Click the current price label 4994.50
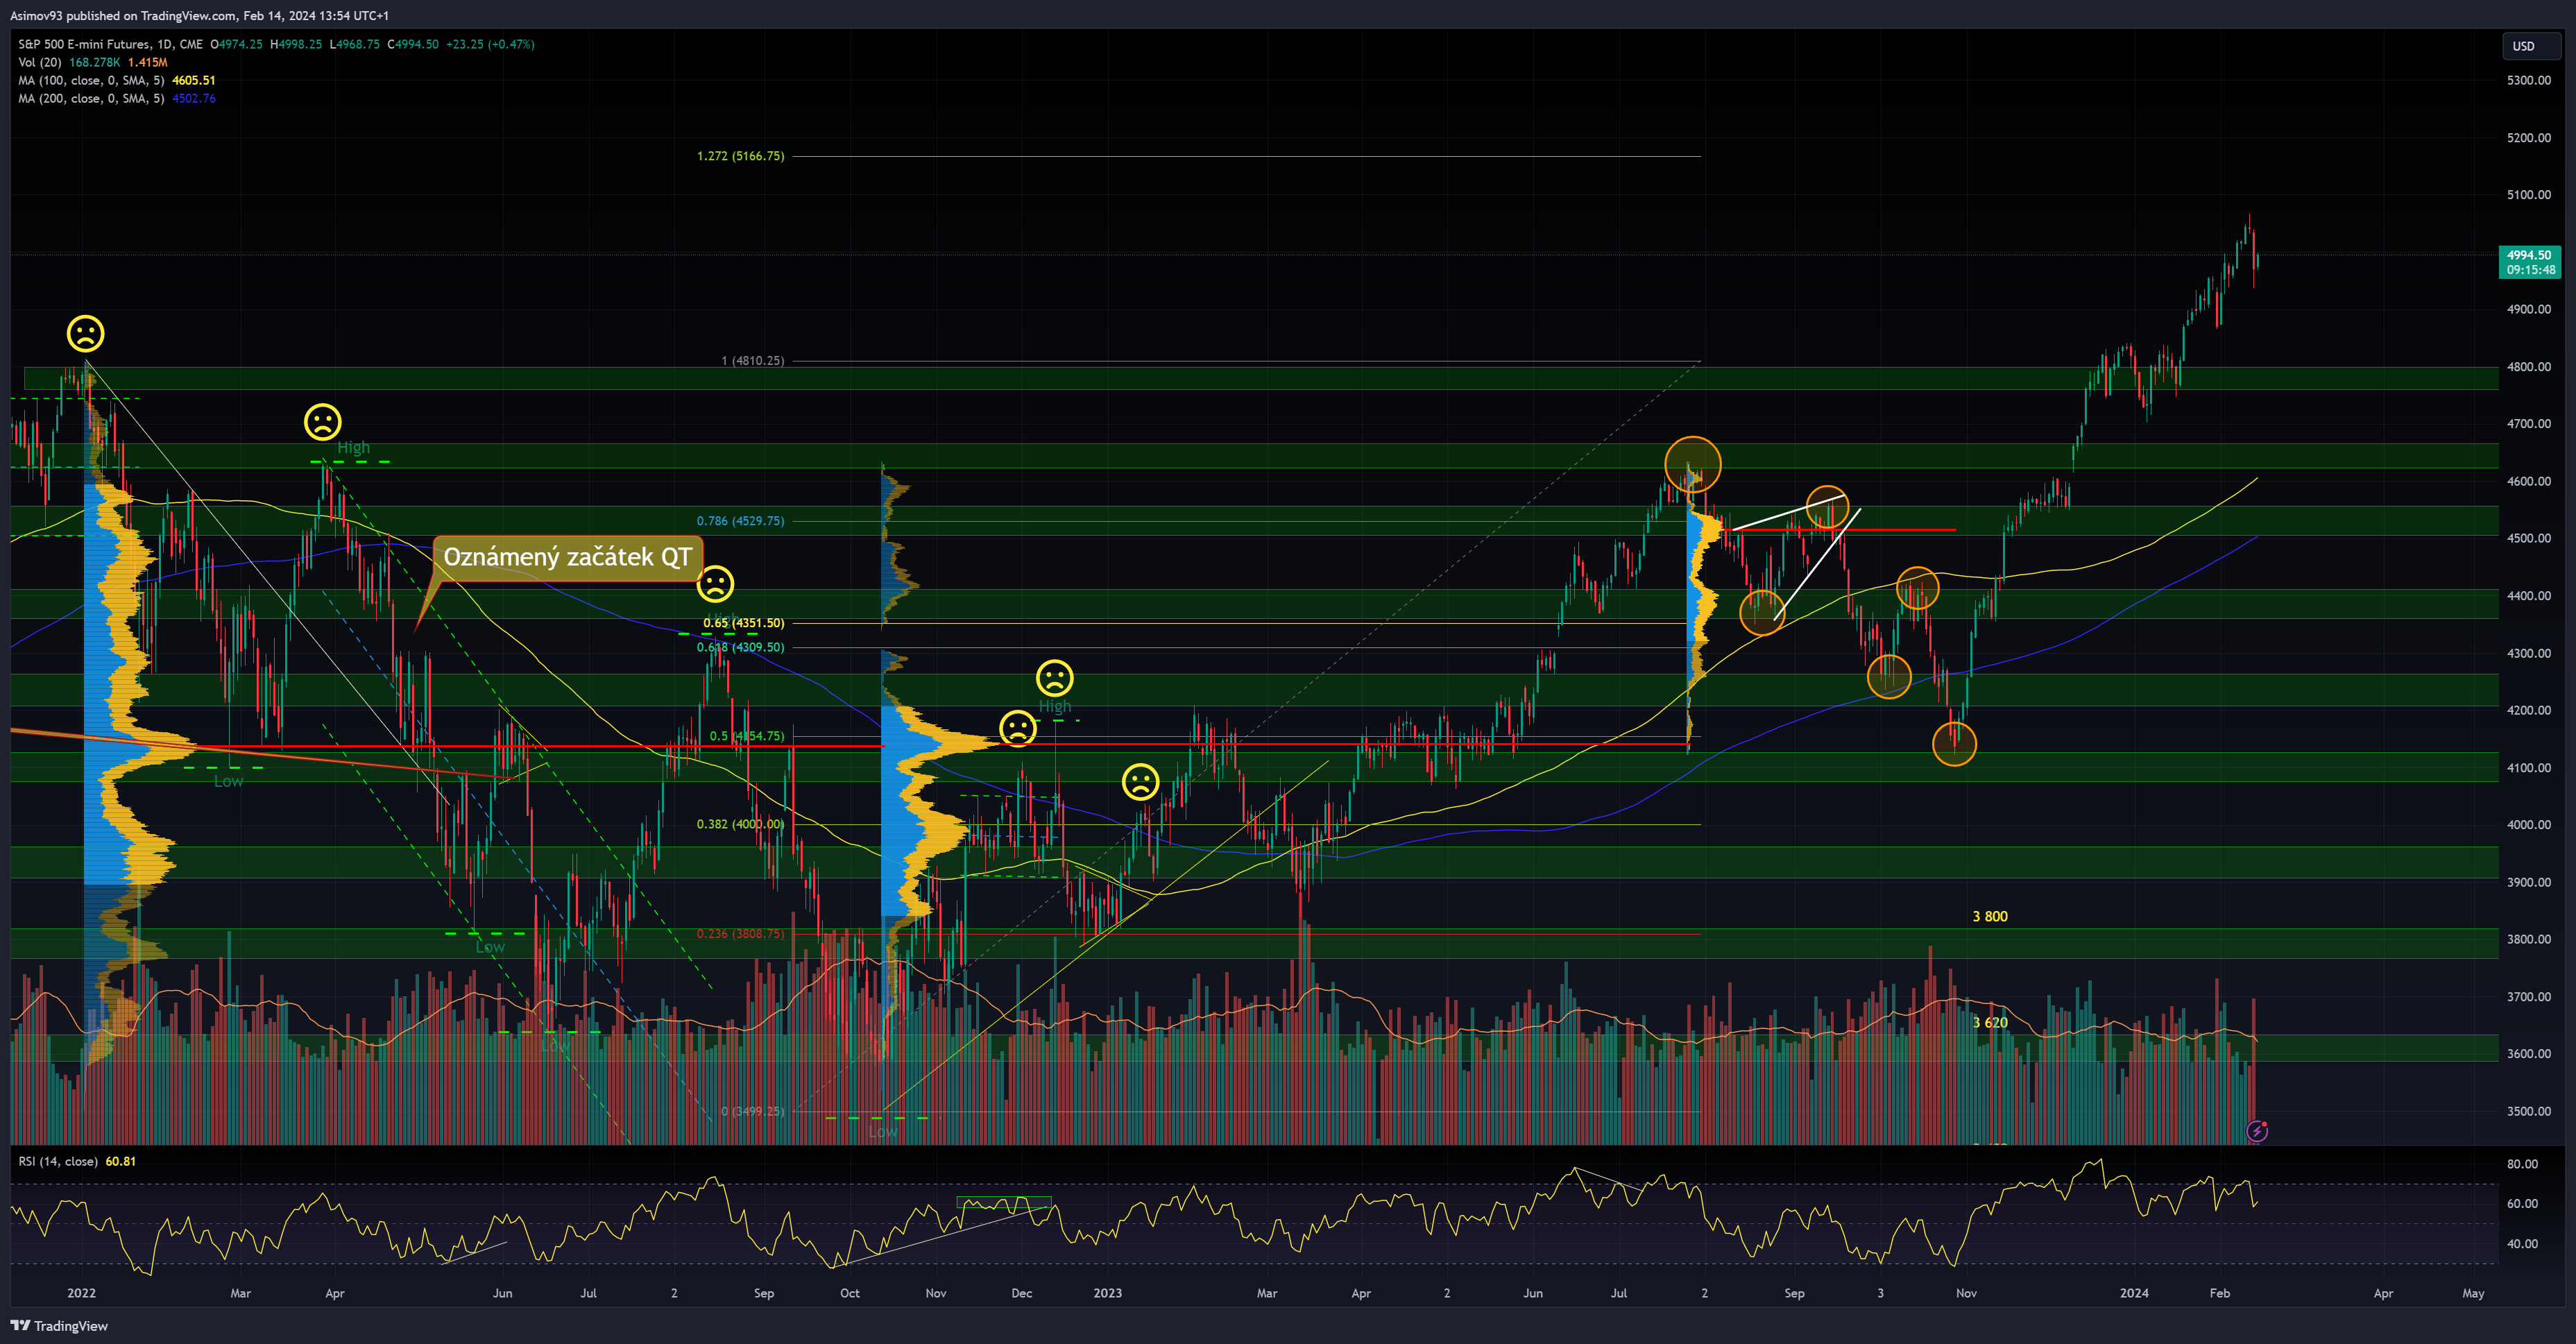The image size is (2576, 1344). (2529, 255)
